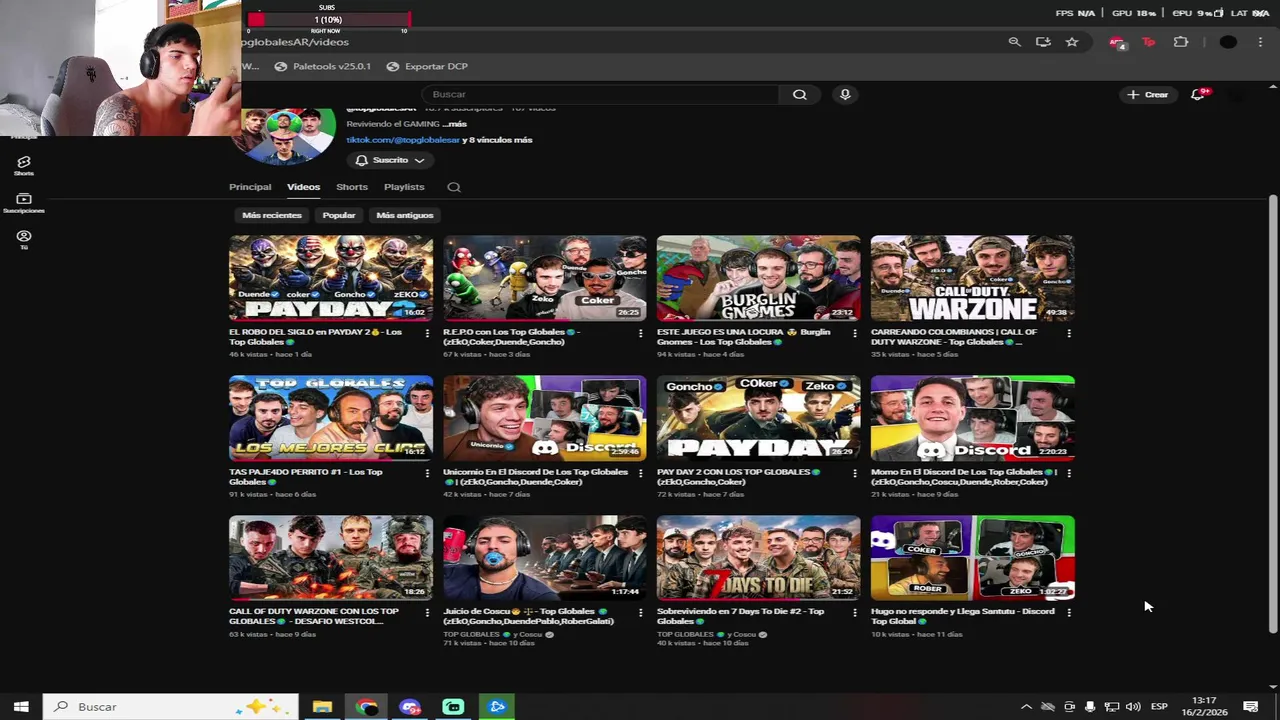Play the Burglin Gnomes thumbnail

(759, 278)
